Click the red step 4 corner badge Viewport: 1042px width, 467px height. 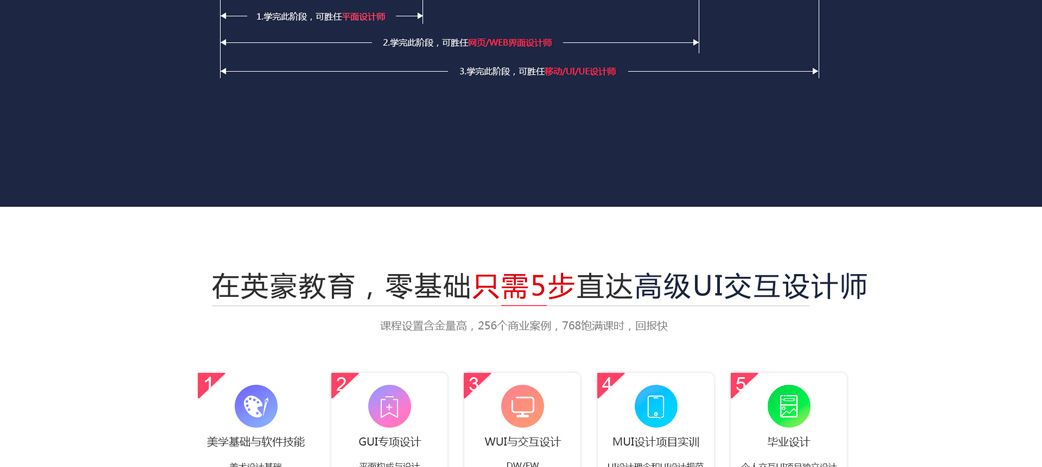click(607, 383)
